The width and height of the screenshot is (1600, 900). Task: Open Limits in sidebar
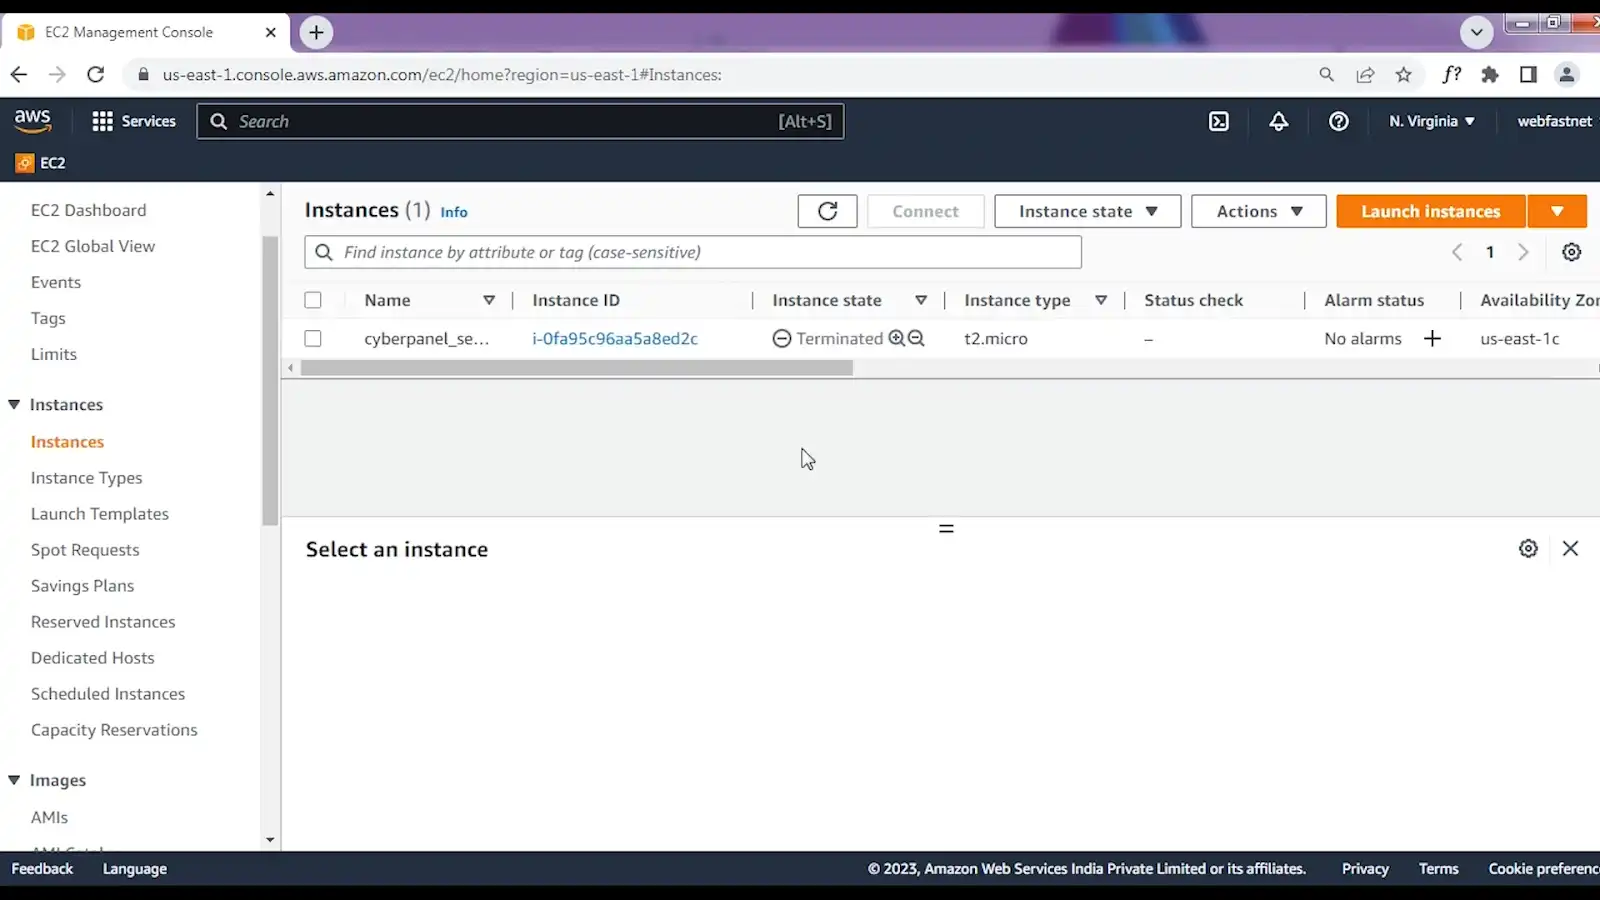[54, 354]
